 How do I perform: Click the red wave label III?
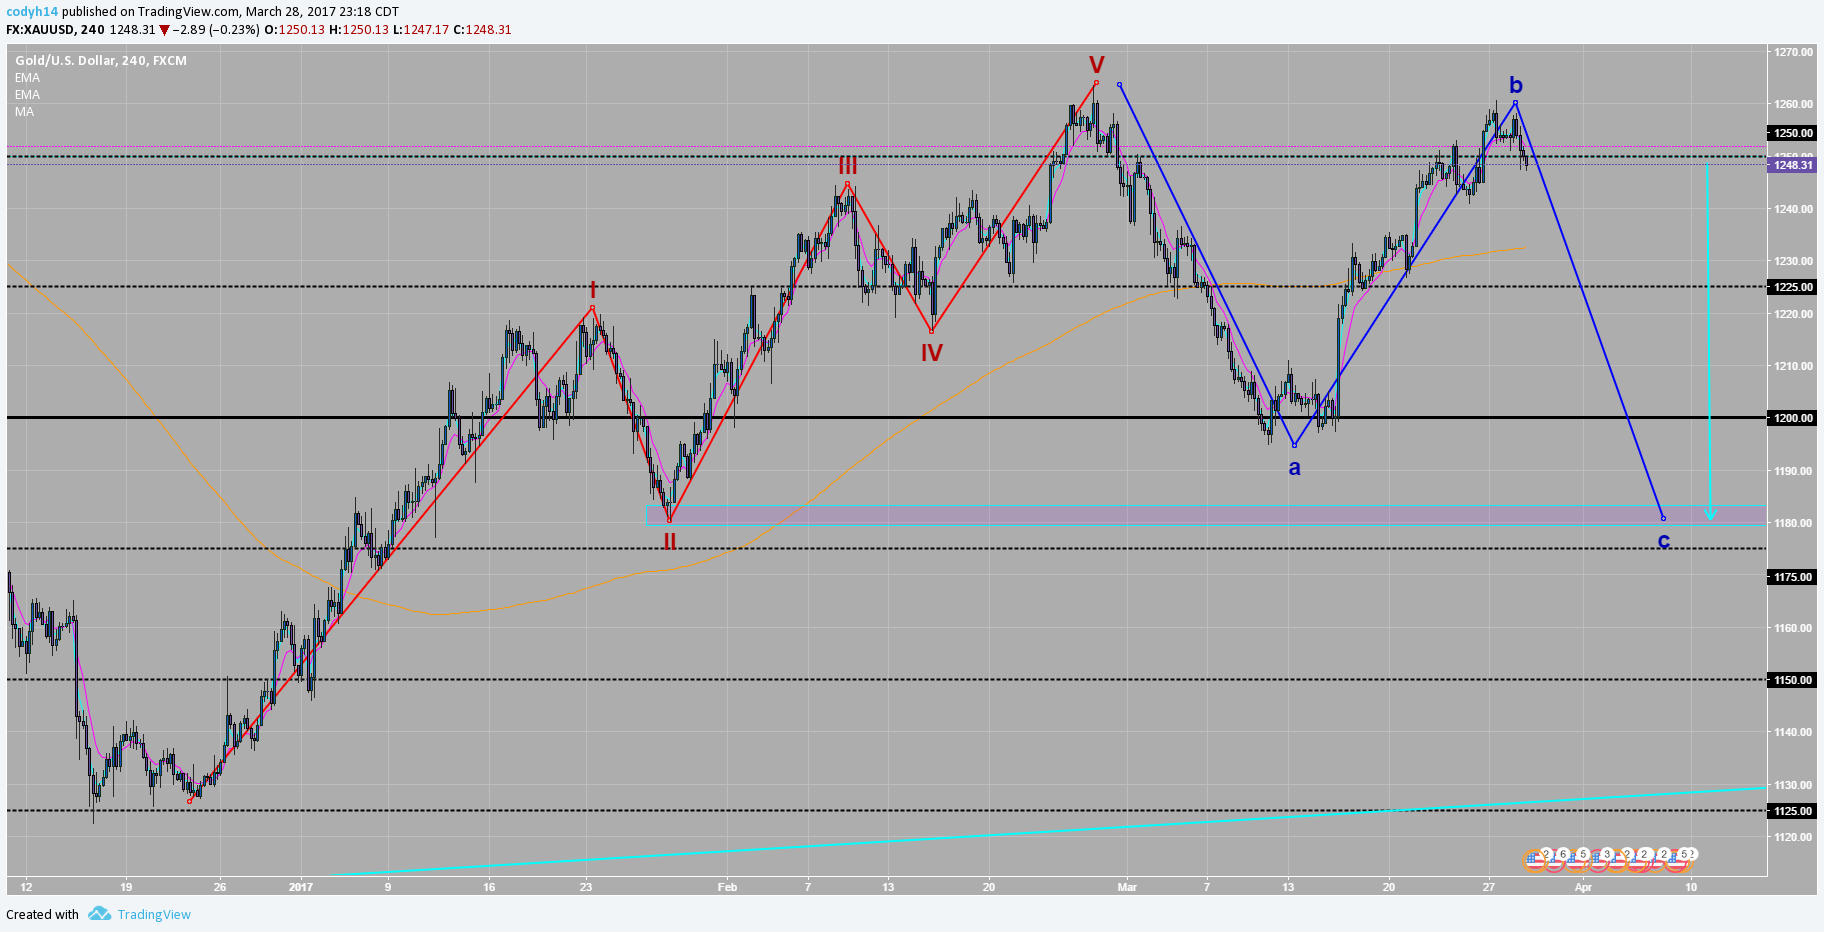point(847,166)
